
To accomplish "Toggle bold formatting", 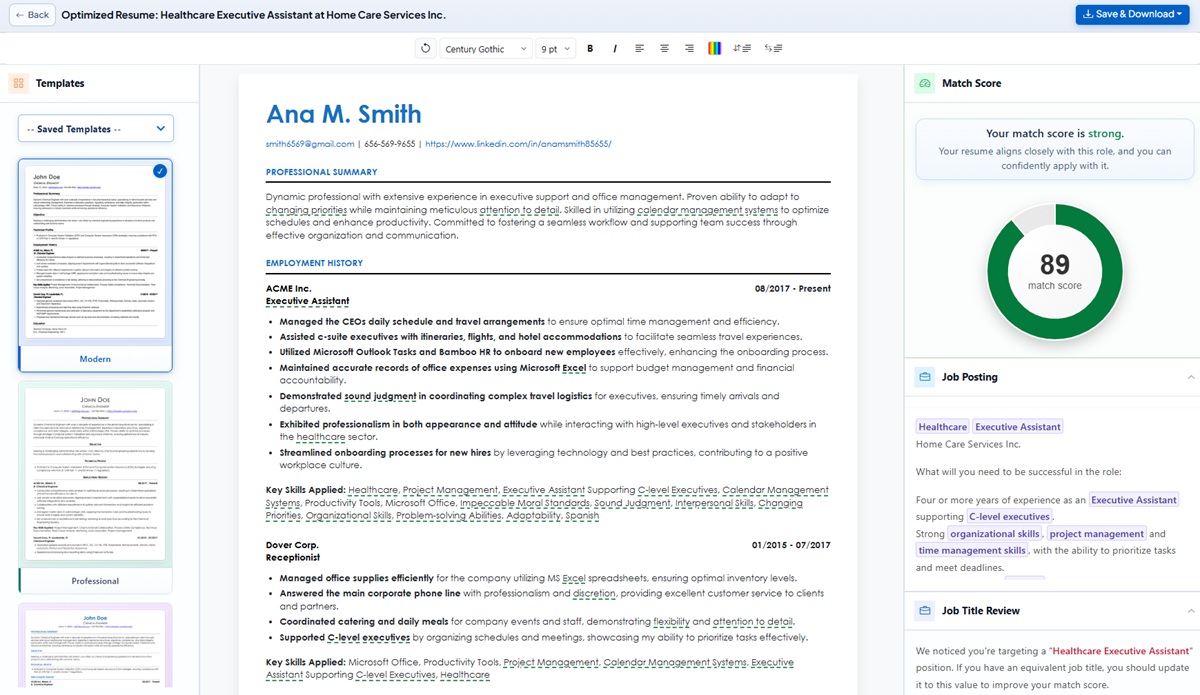I will pos(590,48).
